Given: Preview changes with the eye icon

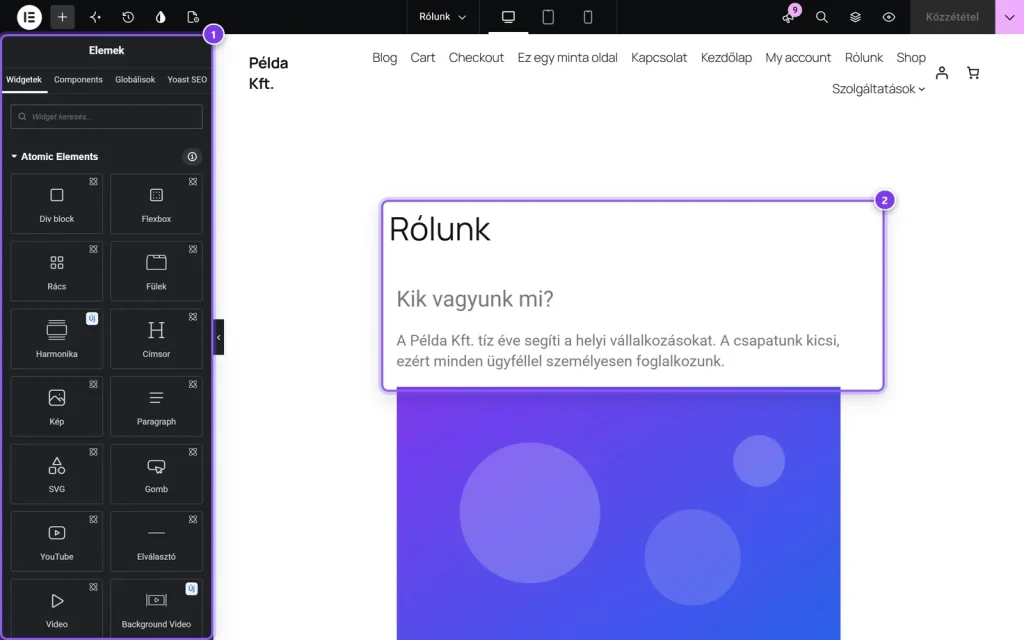Looking at the screenshot, I should tap(889, 17).
